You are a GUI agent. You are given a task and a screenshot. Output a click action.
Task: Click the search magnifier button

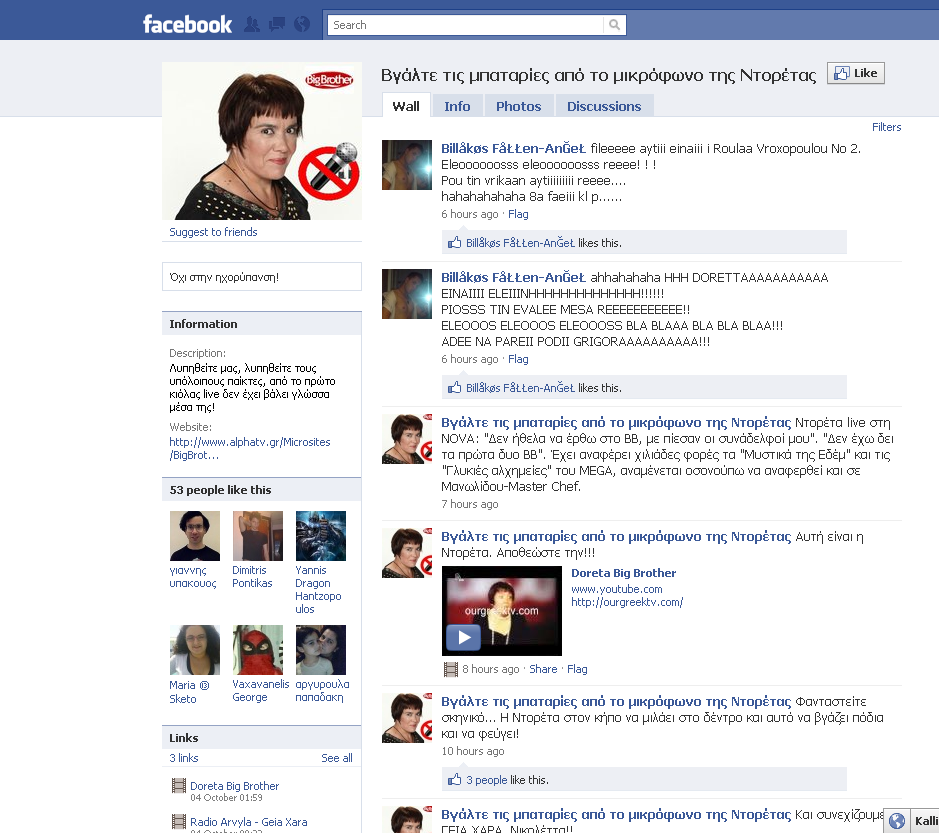tap(615, 25)
